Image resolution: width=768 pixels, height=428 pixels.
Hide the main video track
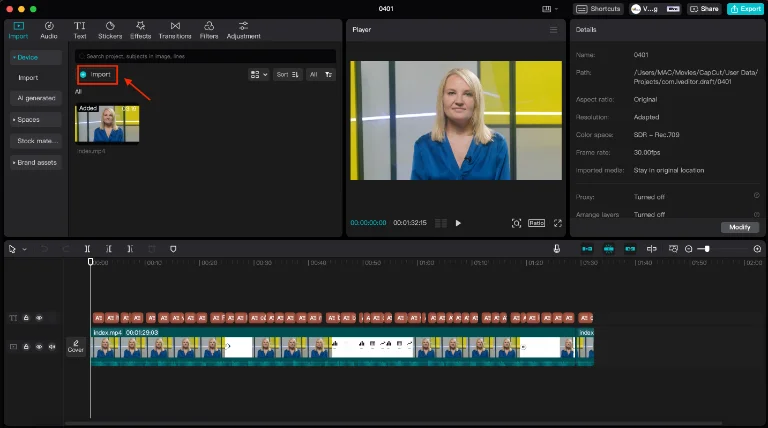pyautogui.click(x=39, y=347)
